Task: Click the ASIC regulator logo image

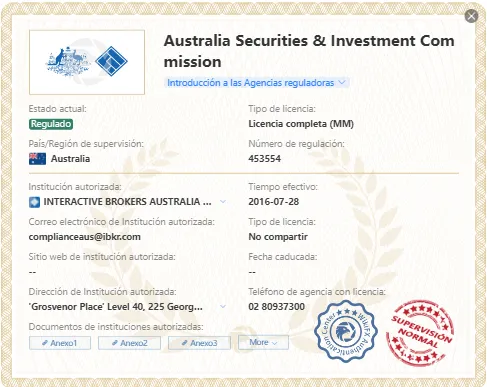Action: [87, 62]
